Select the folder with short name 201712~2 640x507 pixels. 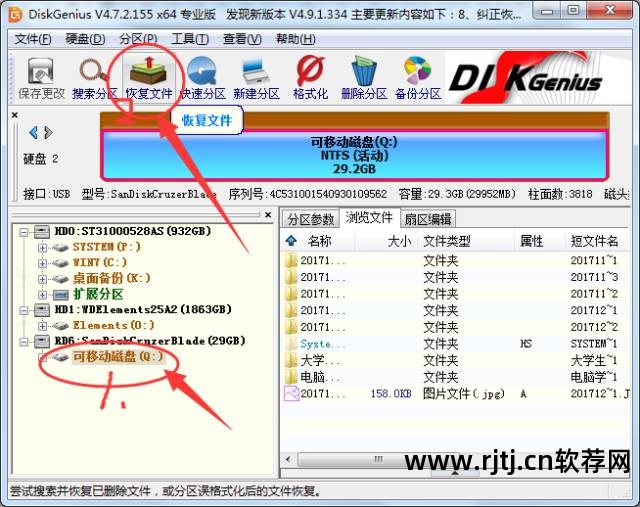456,327
